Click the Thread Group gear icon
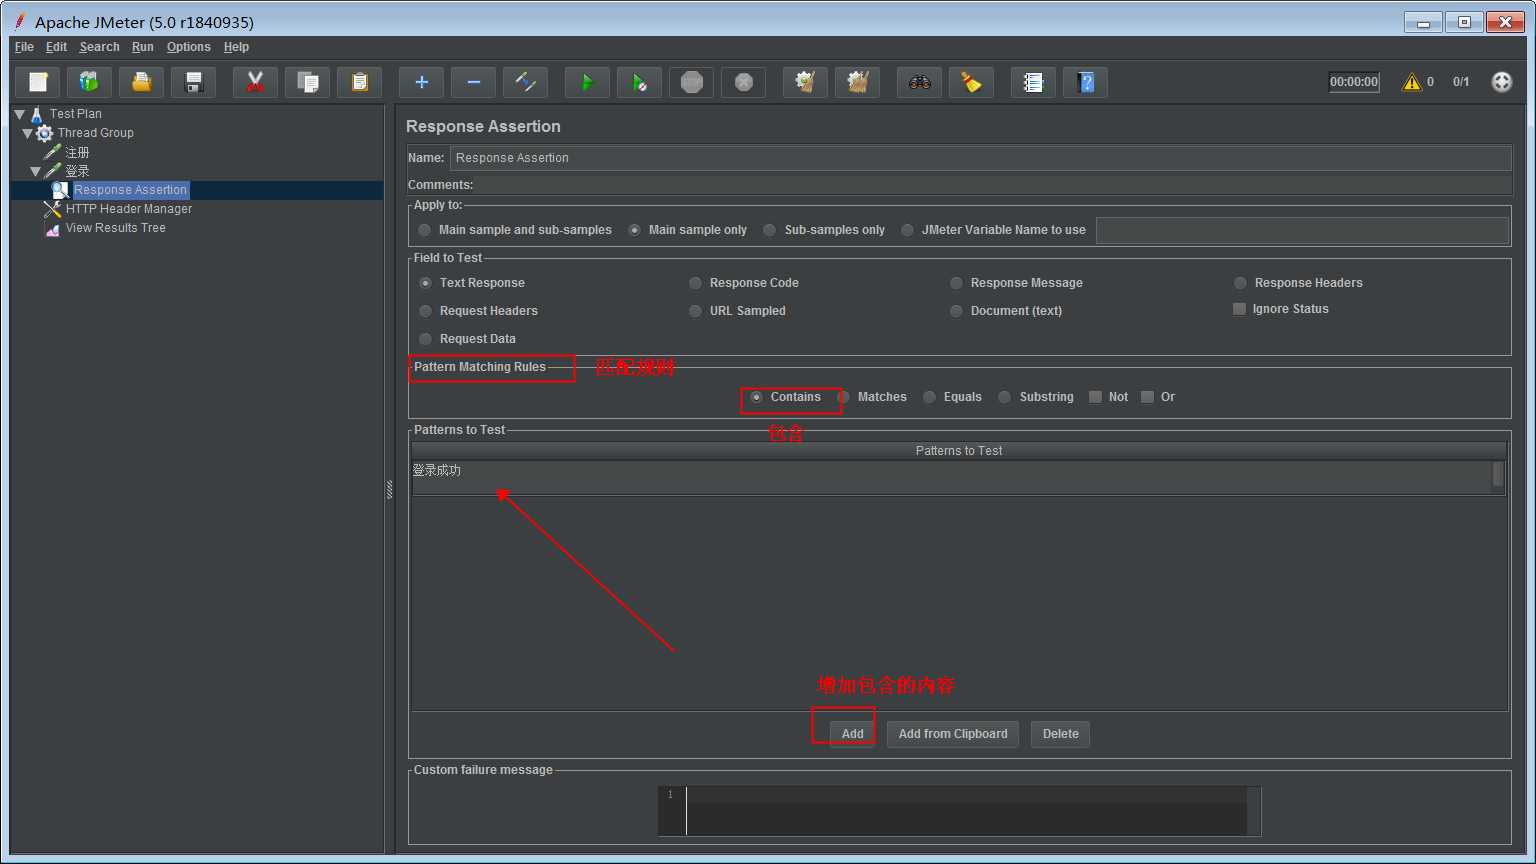The image size is (1536, 864). pos(44,133)
